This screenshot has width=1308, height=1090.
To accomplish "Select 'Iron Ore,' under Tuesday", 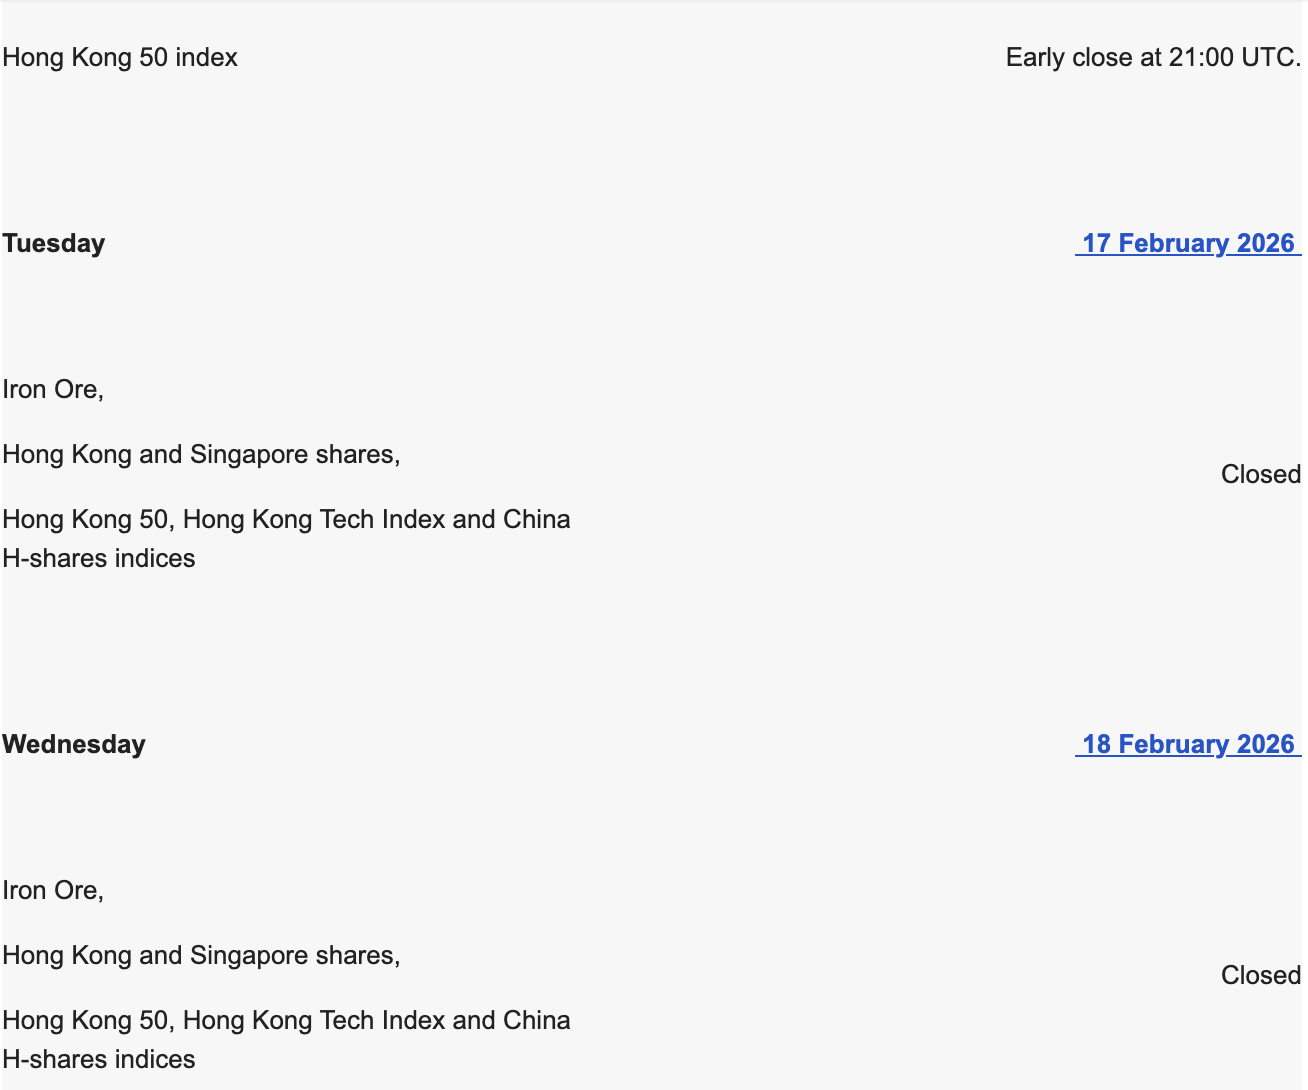I will [53, 389].
